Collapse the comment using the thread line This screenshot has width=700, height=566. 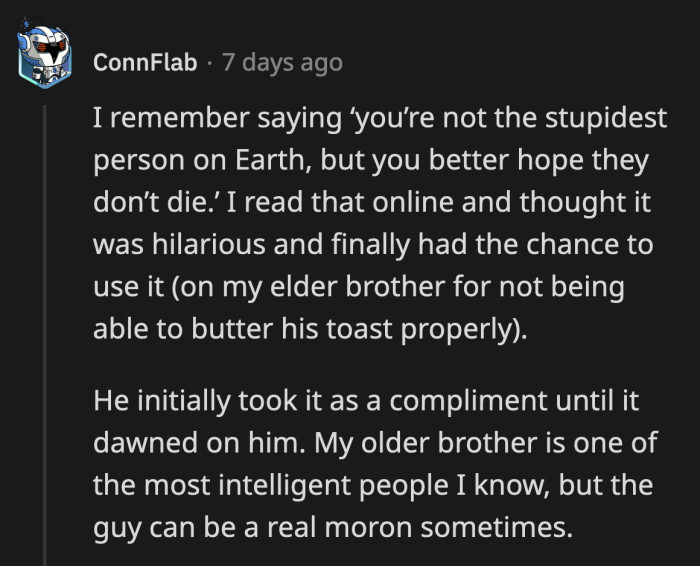coord(45,330)
